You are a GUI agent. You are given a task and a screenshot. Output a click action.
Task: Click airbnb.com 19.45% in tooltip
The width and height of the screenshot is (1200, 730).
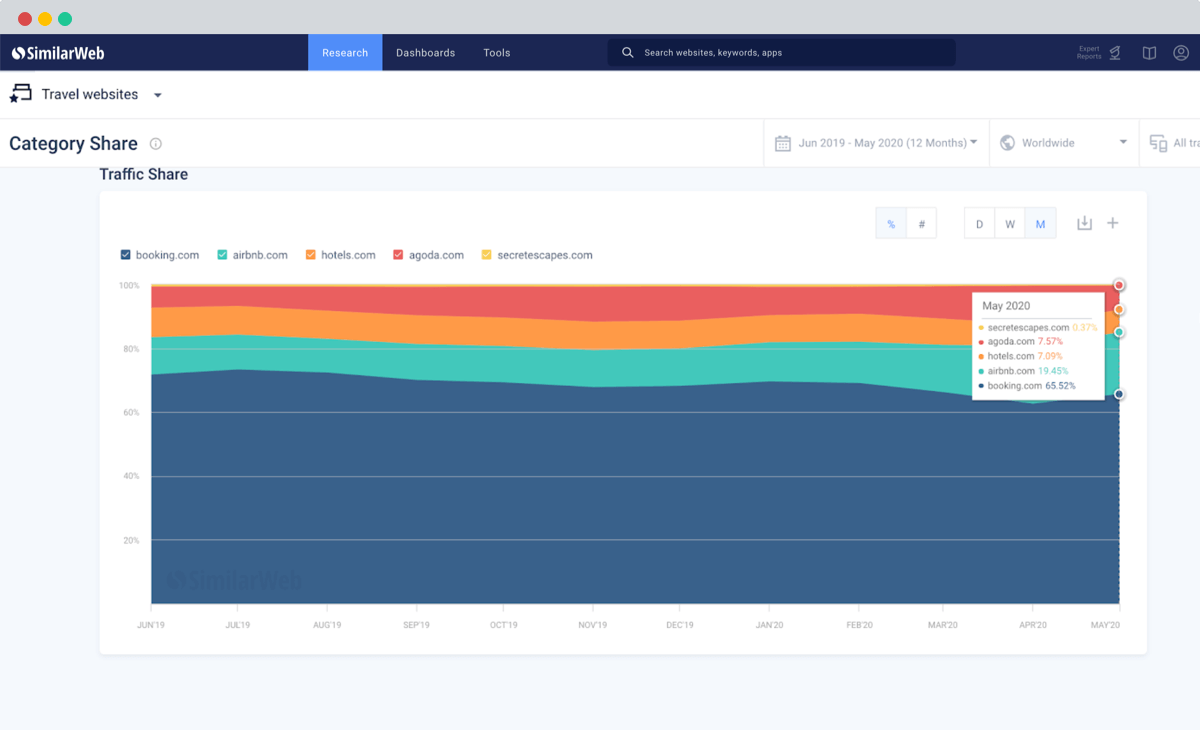pos(1024,371)
